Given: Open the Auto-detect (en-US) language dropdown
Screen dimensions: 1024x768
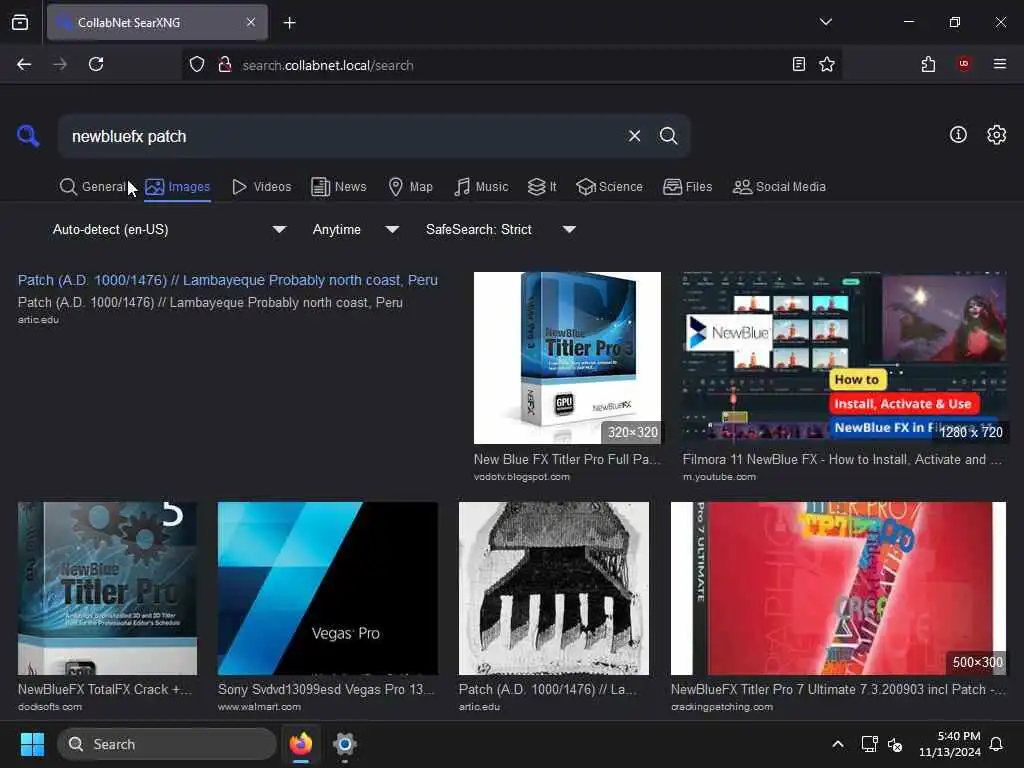Looking at the screenshot, I should coord(169,229).
